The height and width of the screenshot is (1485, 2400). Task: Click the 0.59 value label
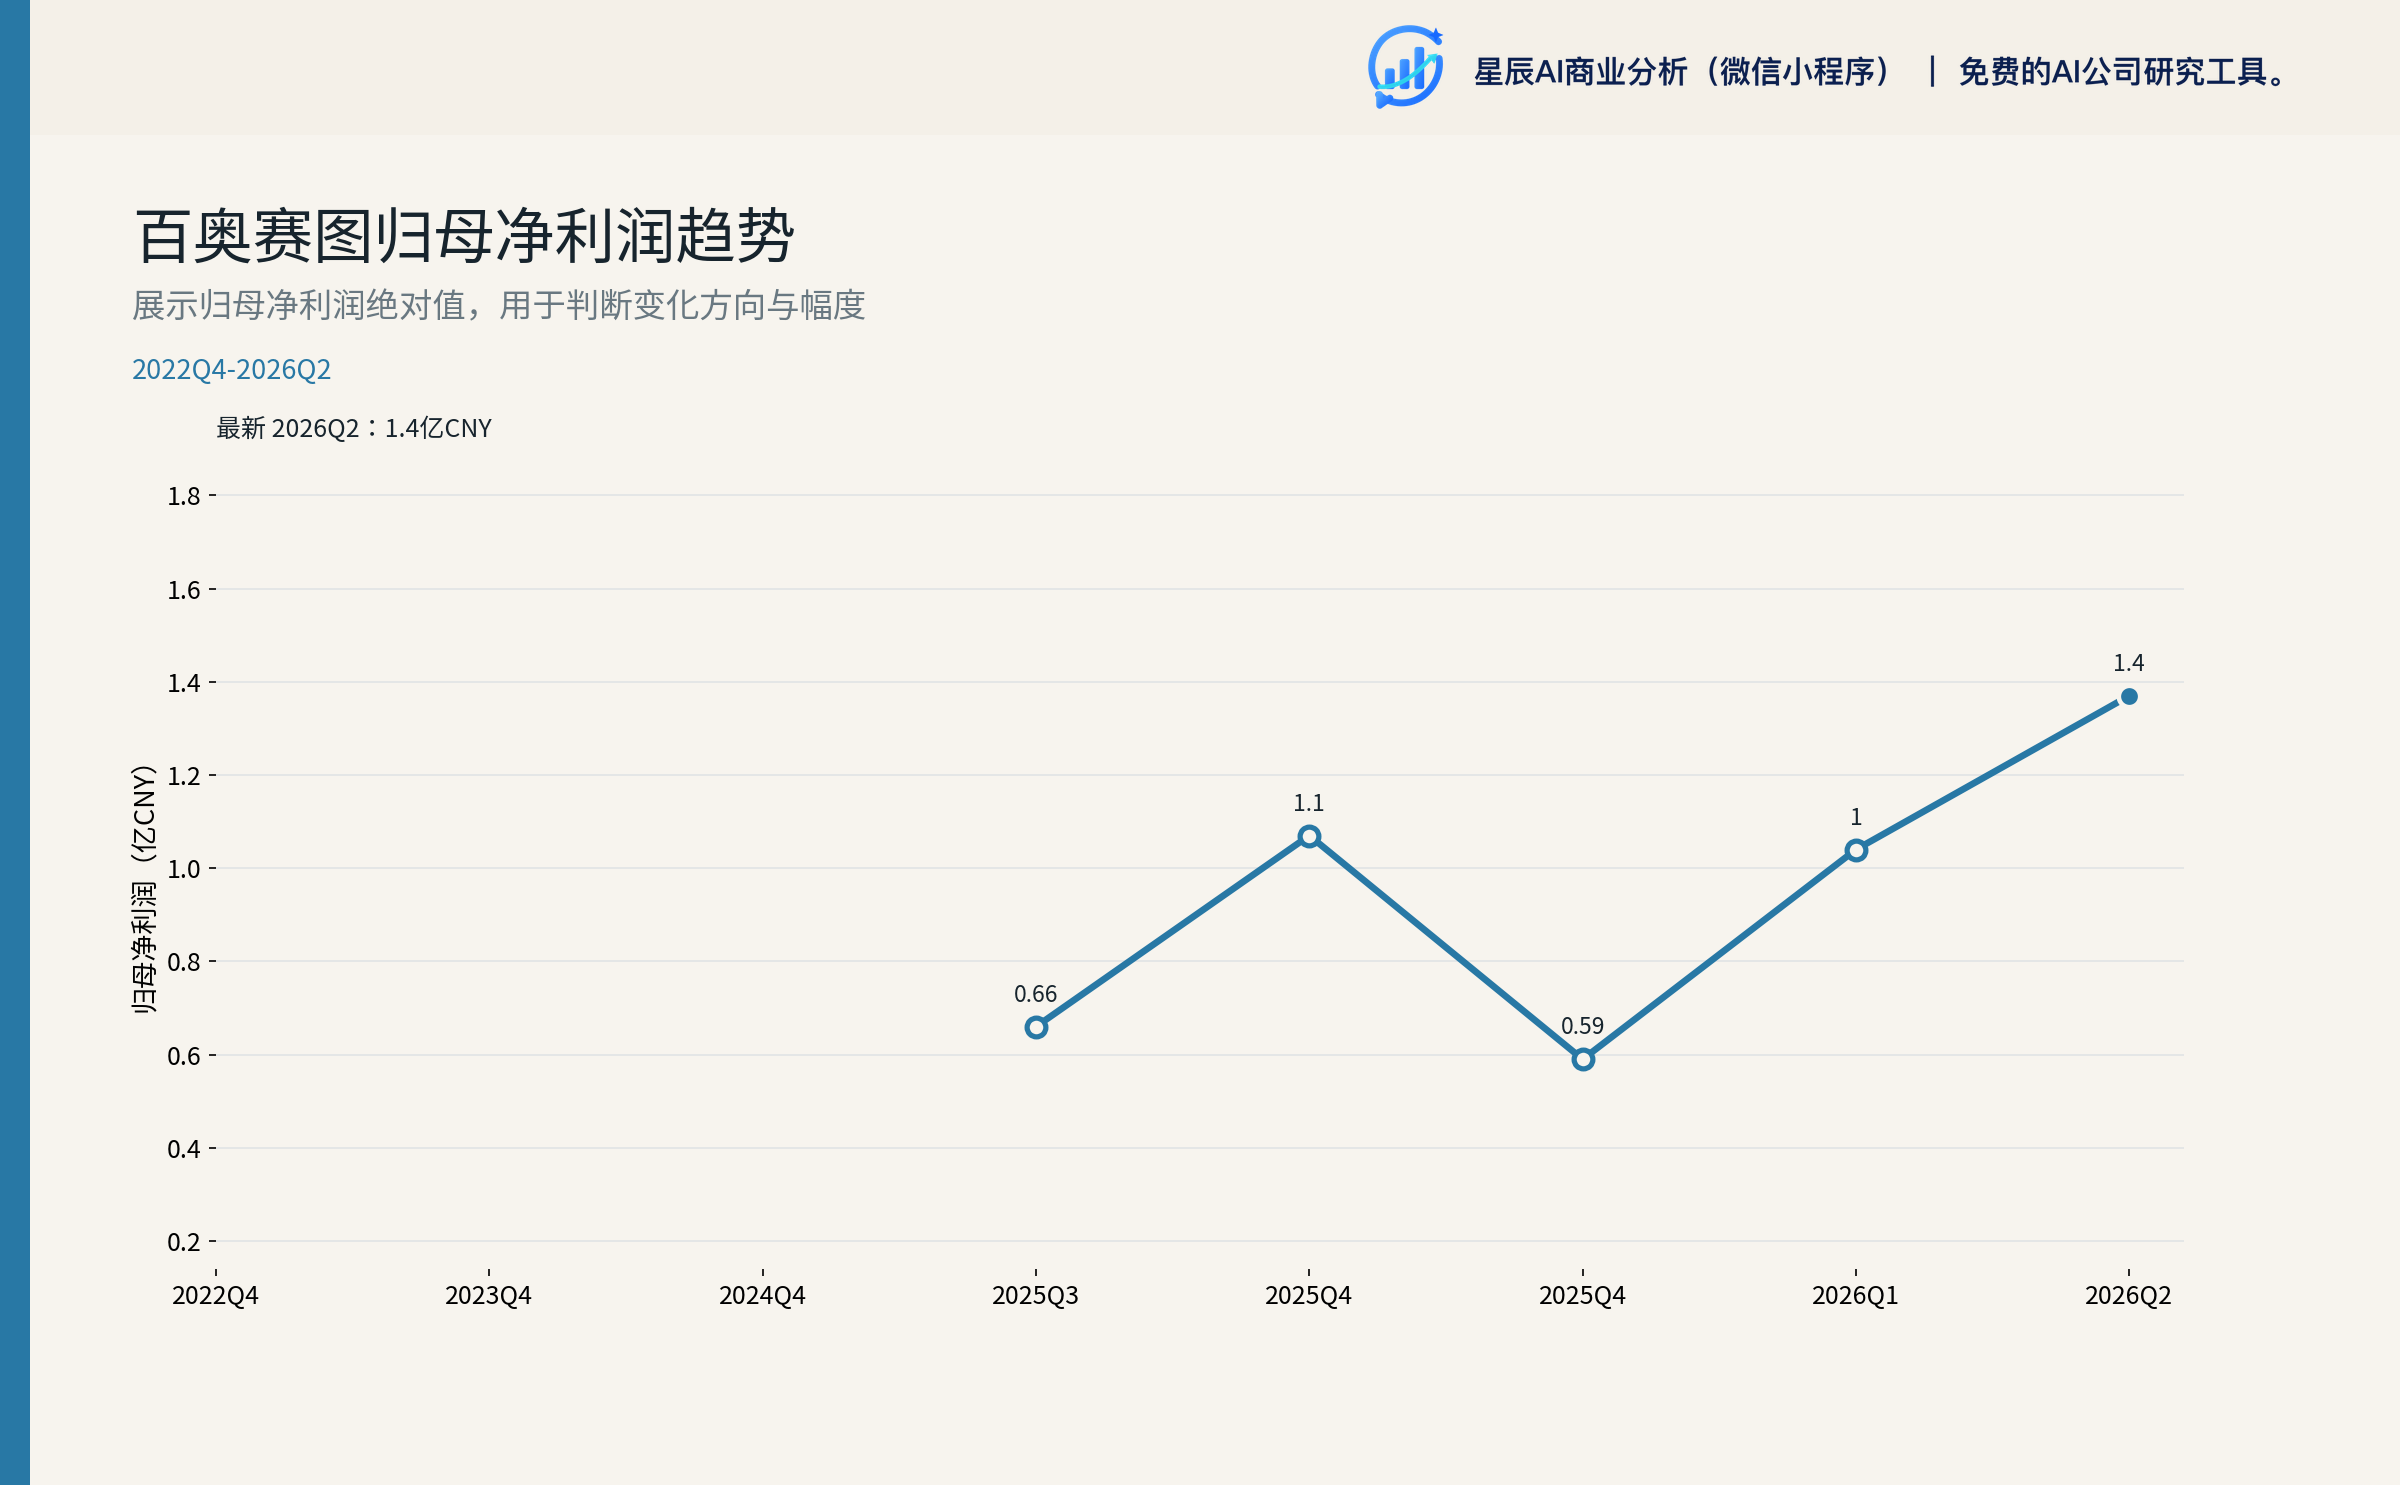(1582, 1026)
